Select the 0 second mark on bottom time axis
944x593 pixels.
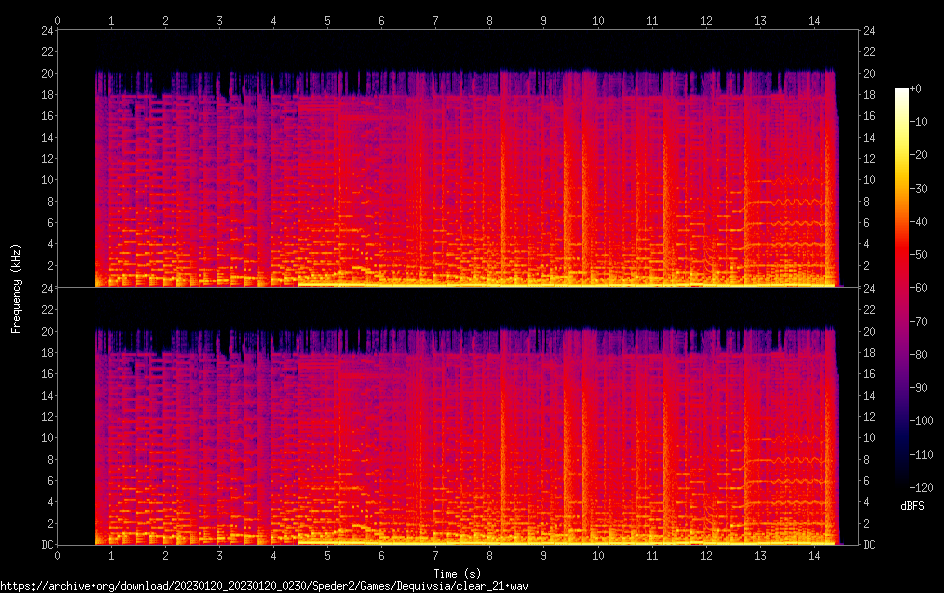[x=57, y=555]
